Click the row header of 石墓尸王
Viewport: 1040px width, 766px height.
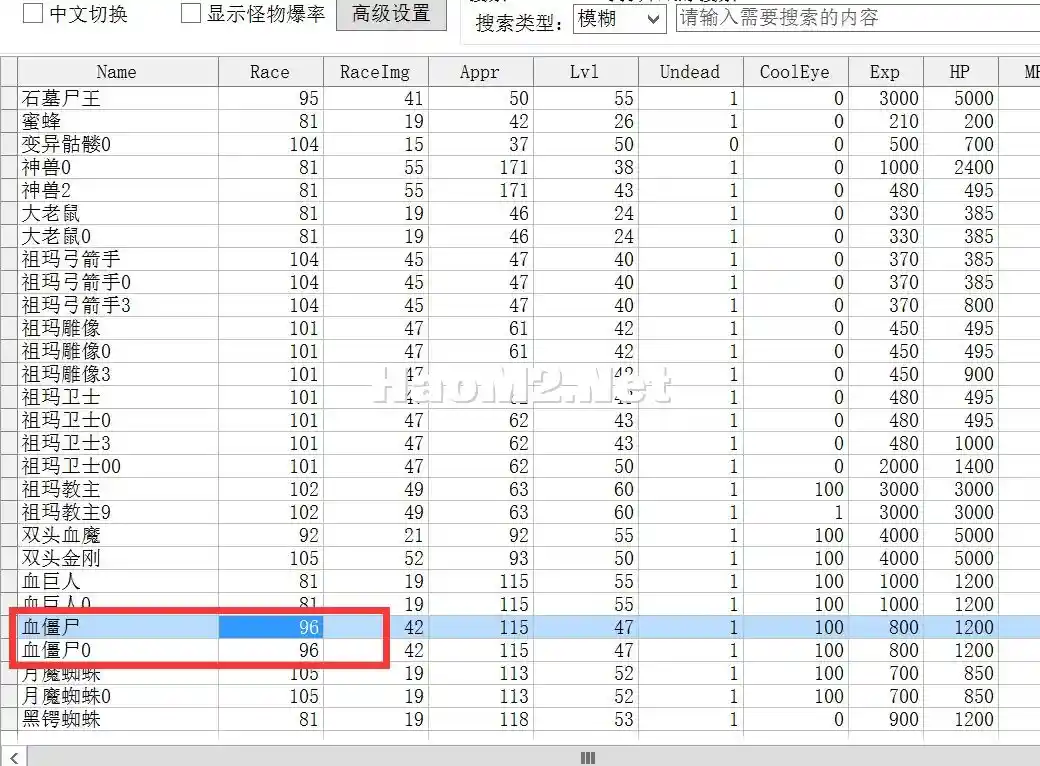click(9, 98)
